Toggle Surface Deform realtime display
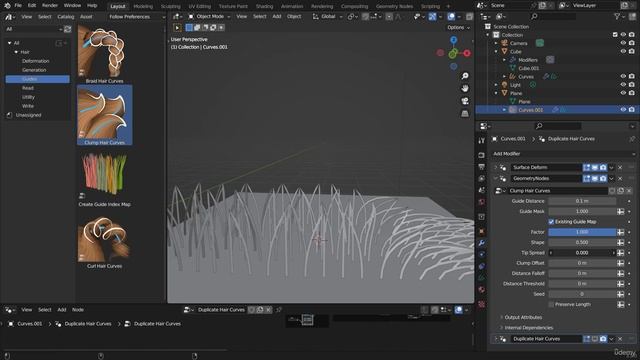The height and width of the screenshot is (360, 640). tap(595, 168)
